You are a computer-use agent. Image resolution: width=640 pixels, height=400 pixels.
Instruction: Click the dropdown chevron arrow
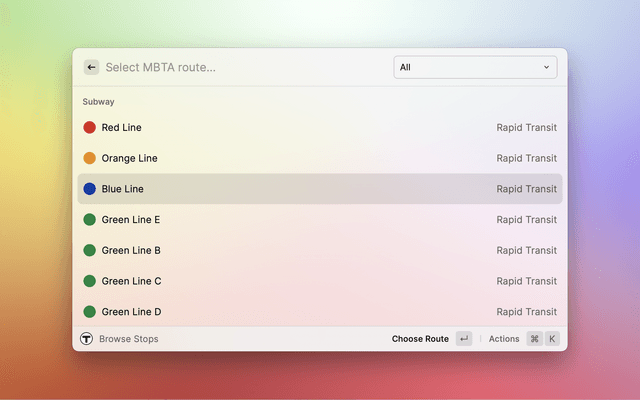(x=546, y=67)
